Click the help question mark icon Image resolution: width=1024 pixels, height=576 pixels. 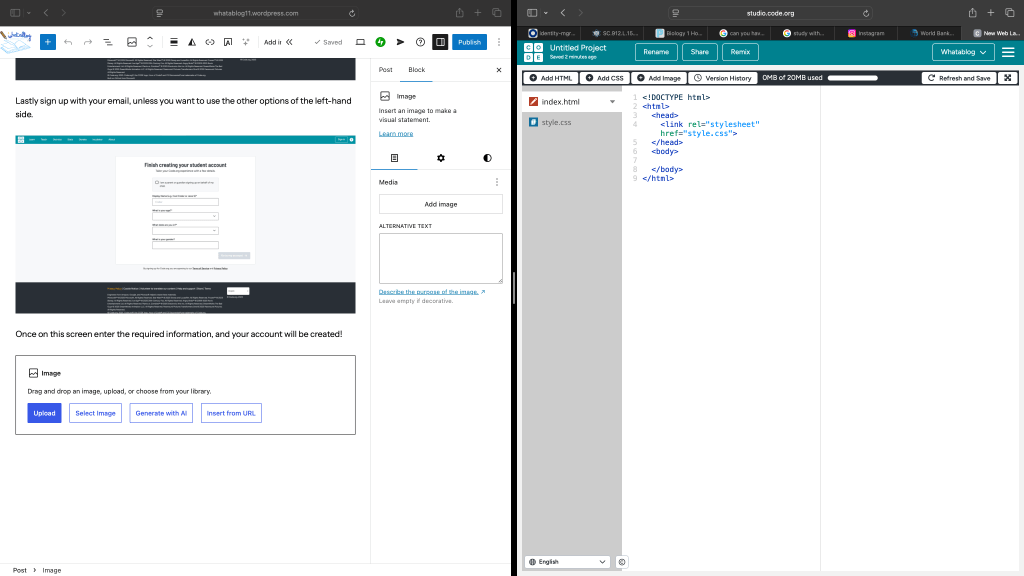point(420,42)
